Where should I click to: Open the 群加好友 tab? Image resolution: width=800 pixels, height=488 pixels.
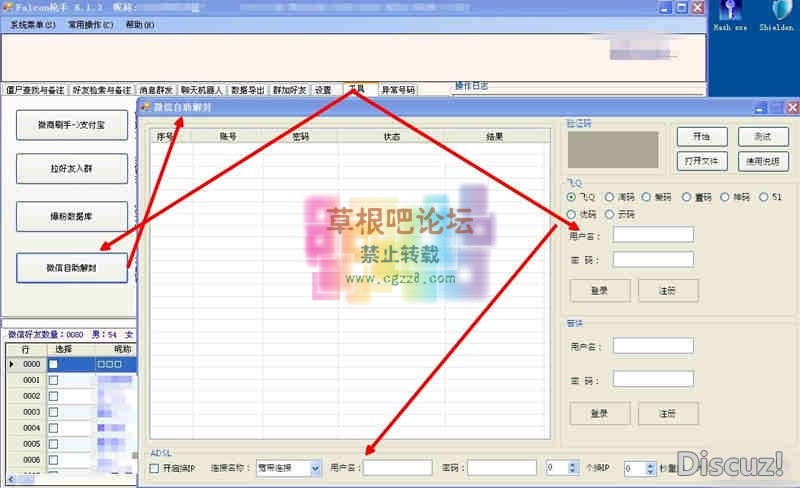pos(289,90)
